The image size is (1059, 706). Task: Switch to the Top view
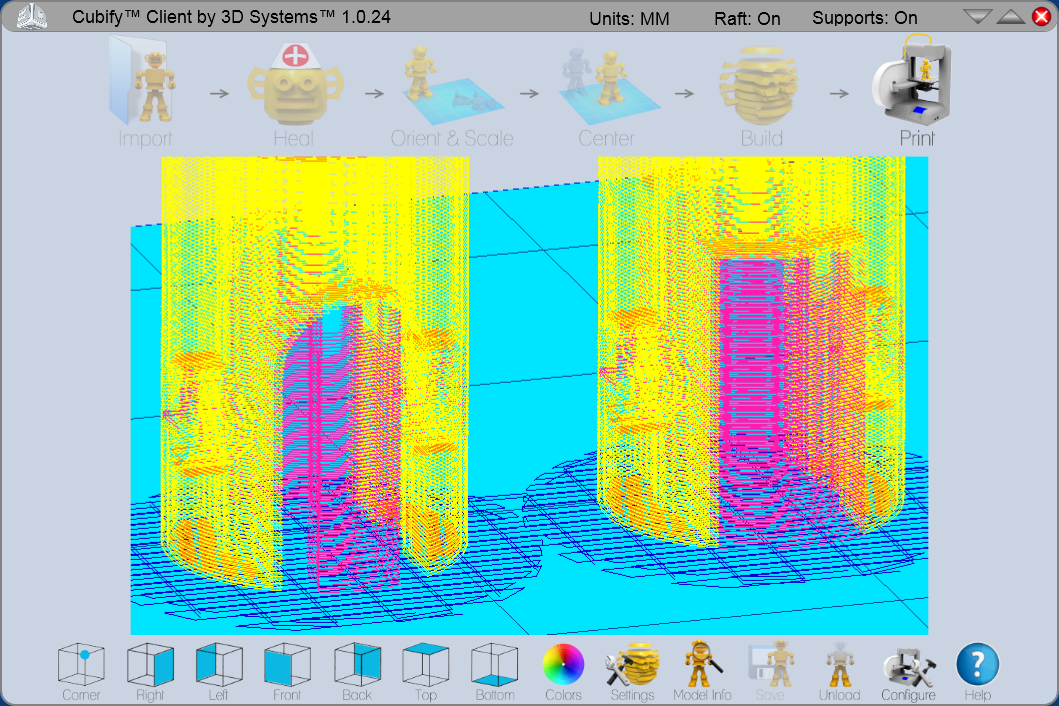pos(425,665)
